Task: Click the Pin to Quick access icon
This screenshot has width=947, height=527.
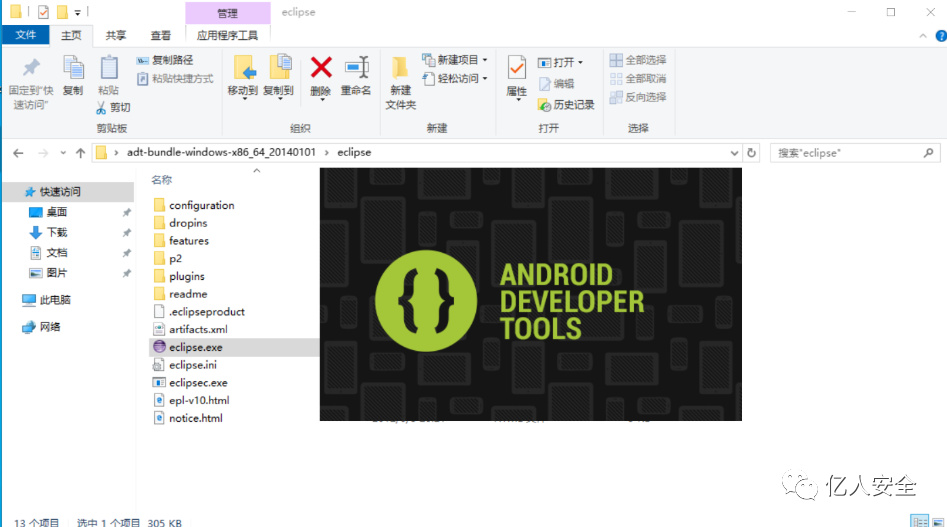Action: pyautogui.click(x=31, y=68)
